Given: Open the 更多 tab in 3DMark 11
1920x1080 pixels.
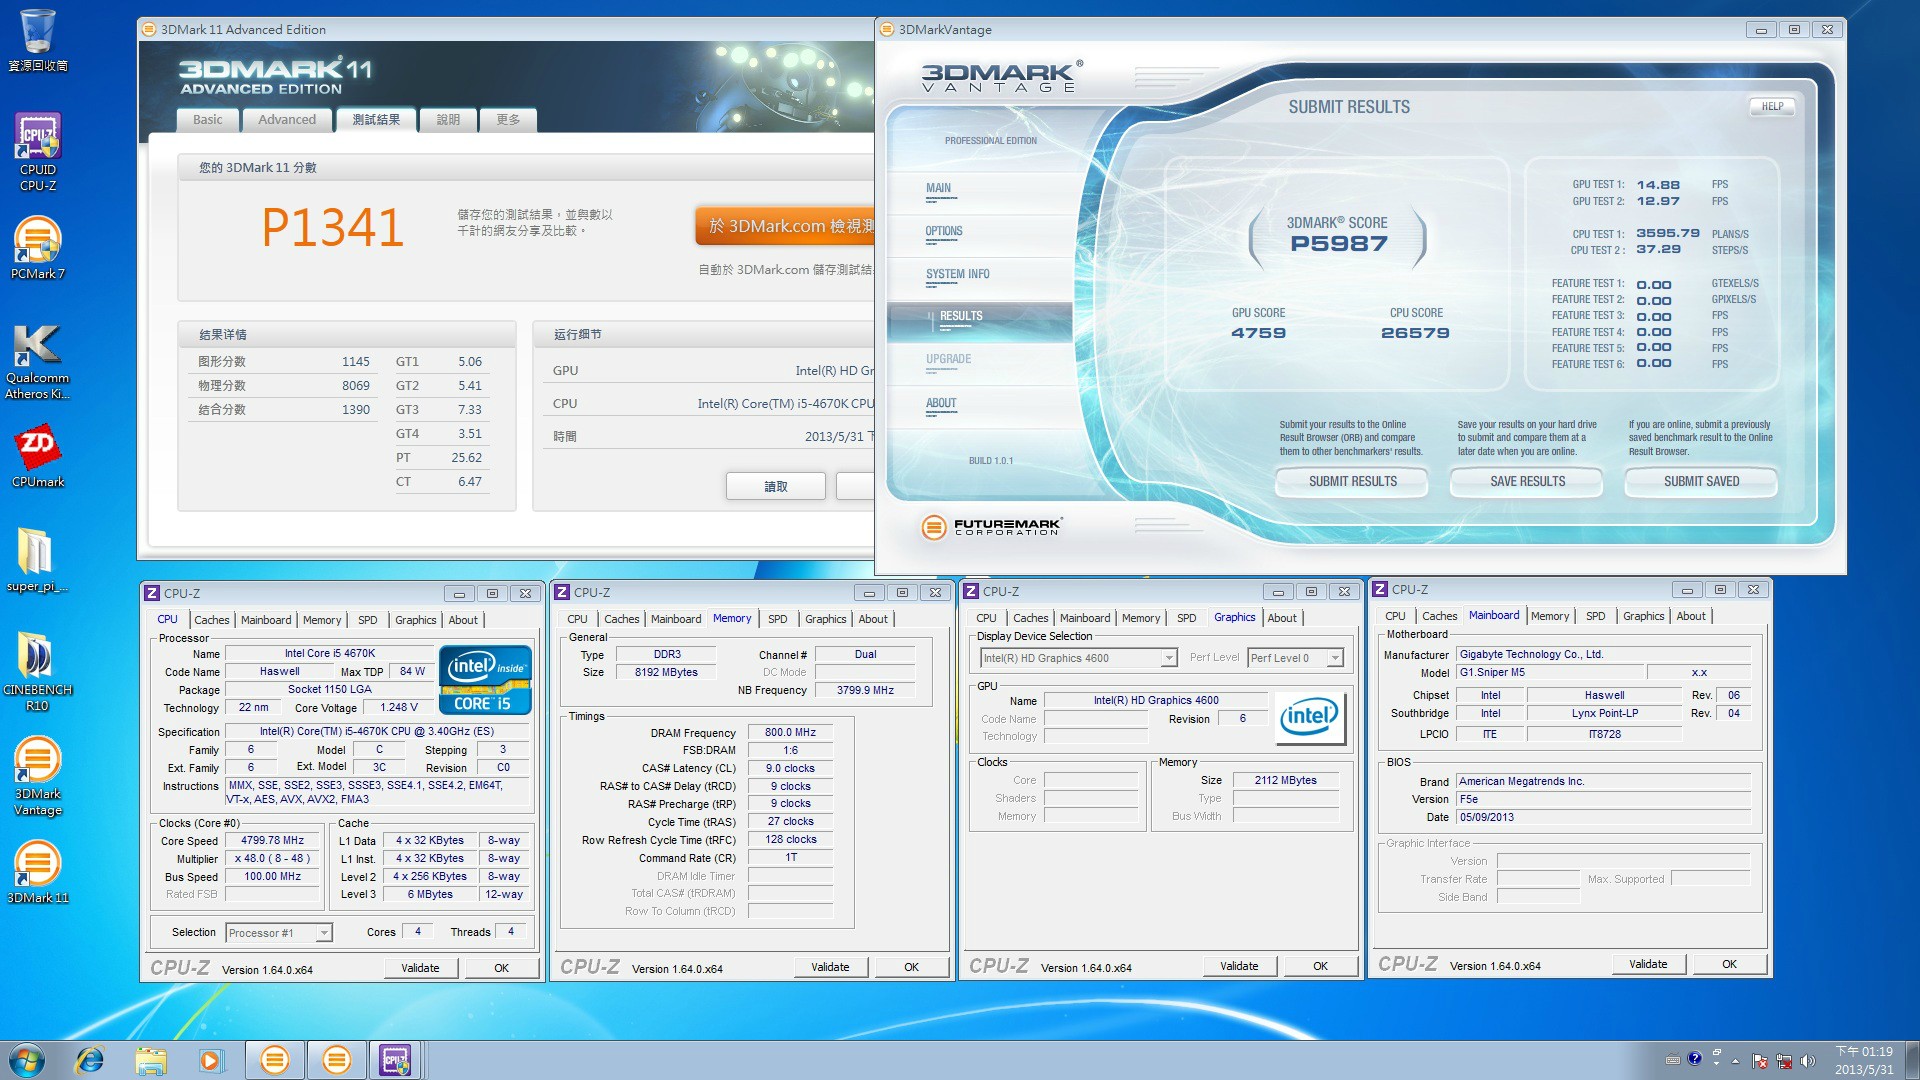Looking at the screenshot, I should [x=508, y=120].
